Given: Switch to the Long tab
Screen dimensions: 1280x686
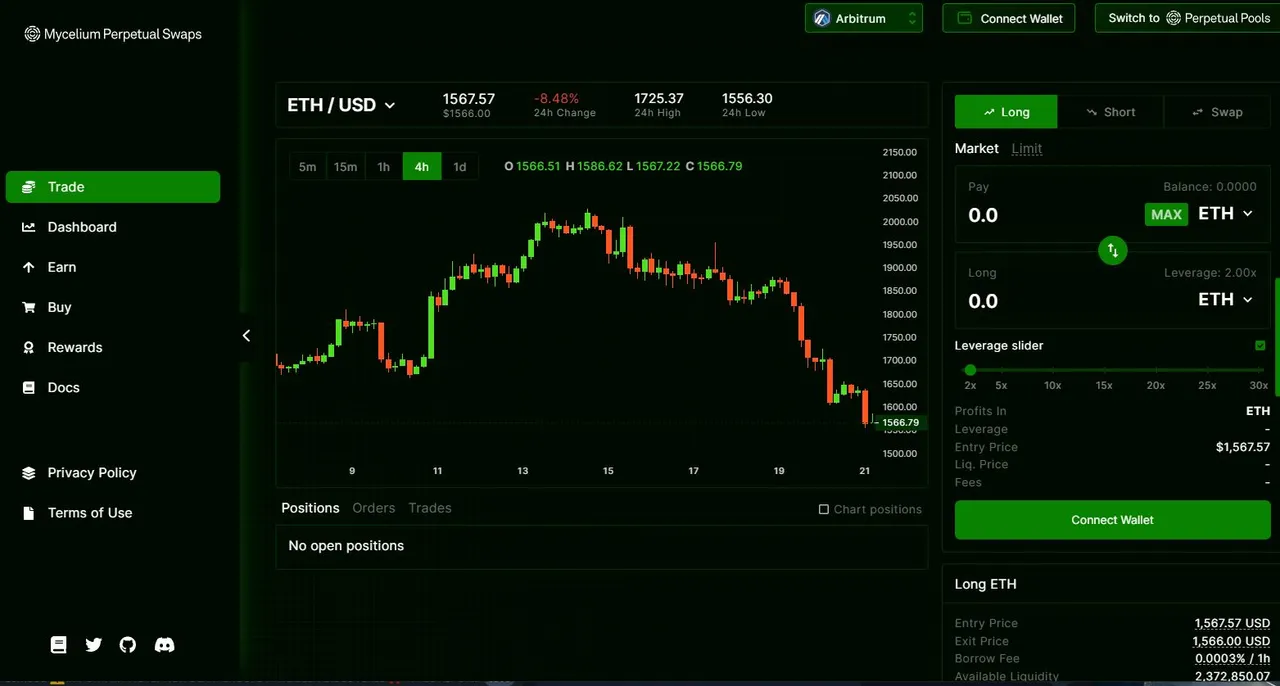Looking at the screenshot, I should (x=1006, y=112).
